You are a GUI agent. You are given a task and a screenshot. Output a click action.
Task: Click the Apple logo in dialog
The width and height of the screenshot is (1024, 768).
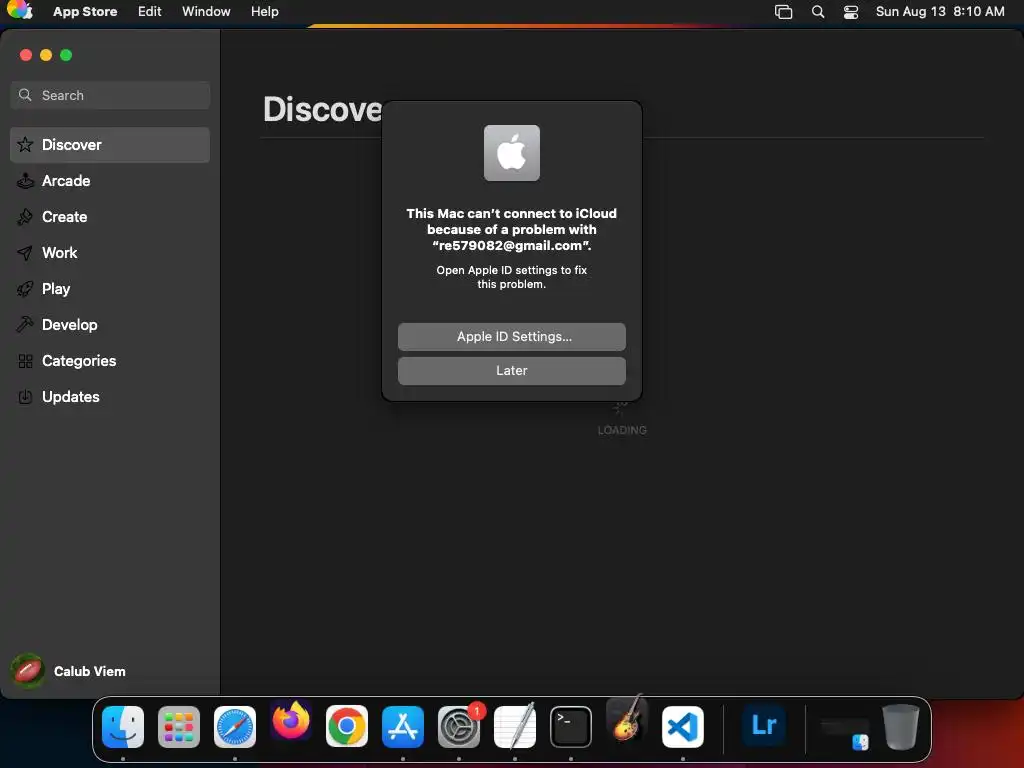click(x=512, y=153)
